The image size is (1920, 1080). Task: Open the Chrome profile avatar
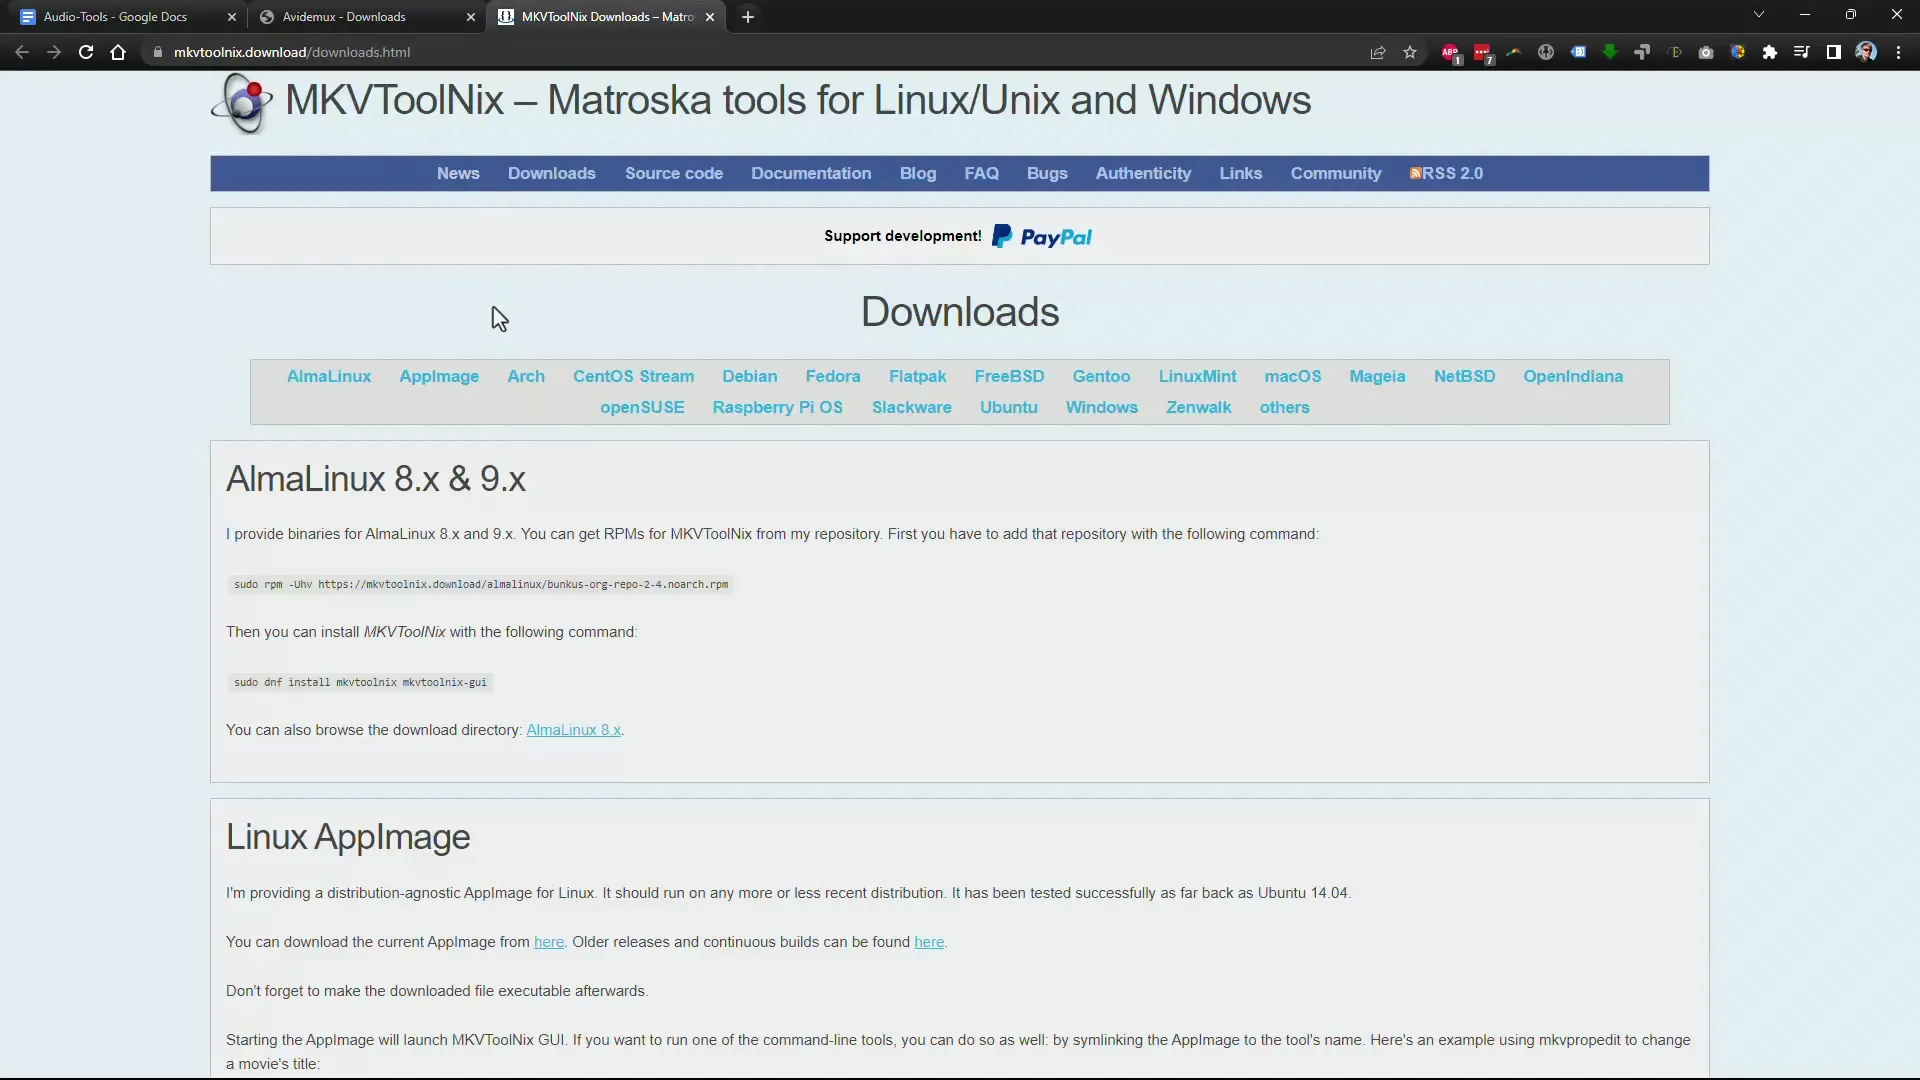(x=1866, y=52)
